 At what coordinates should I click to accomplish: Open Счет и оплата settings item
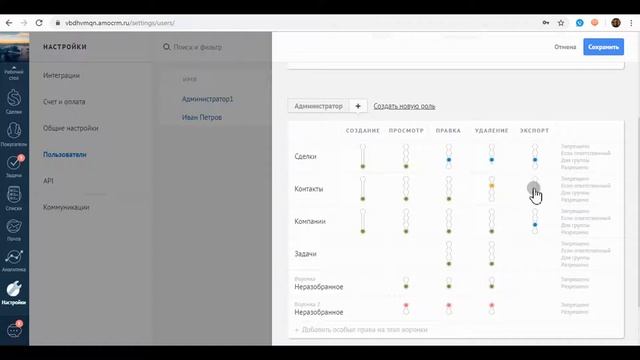tap(64, 102)
